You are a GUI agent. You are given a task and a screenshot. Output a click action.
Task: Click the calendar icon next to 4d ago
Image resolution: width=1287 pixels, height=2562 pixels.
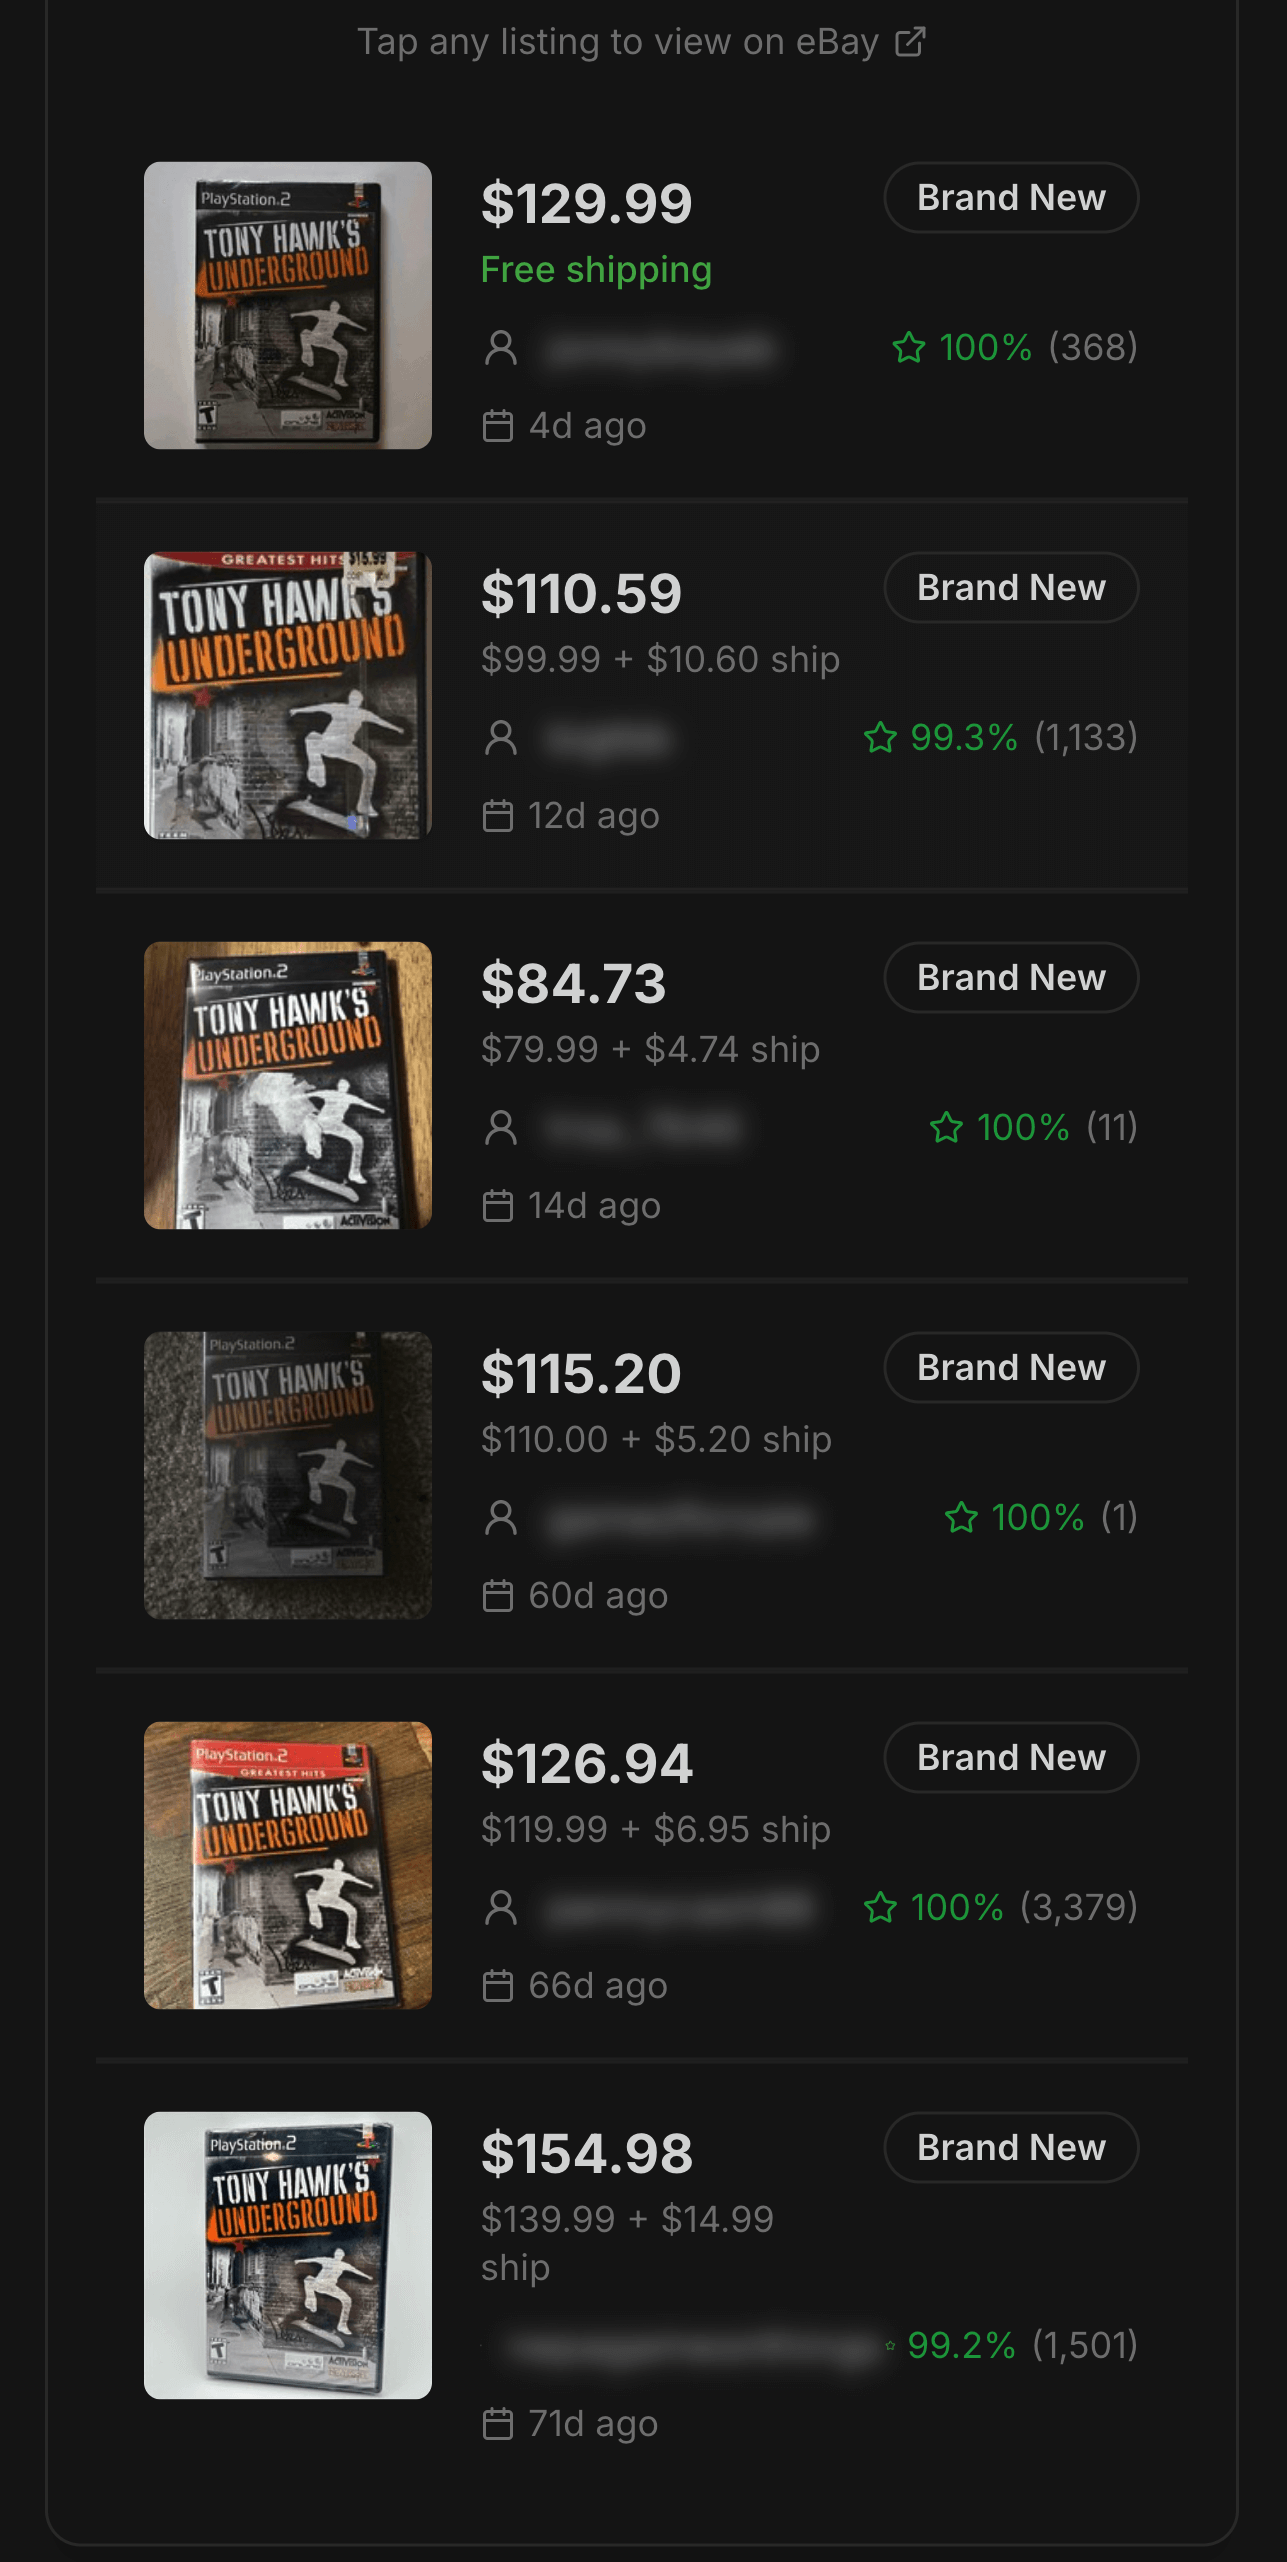click(x=498, y=426)
